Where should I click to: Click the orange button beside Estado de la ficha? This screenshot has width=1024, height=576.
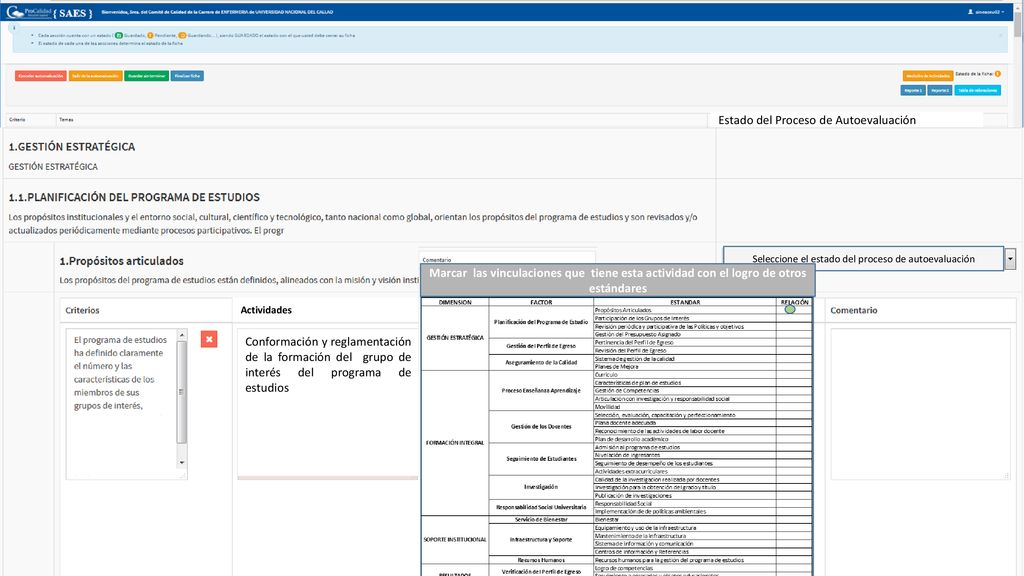[x=927, y=76]
